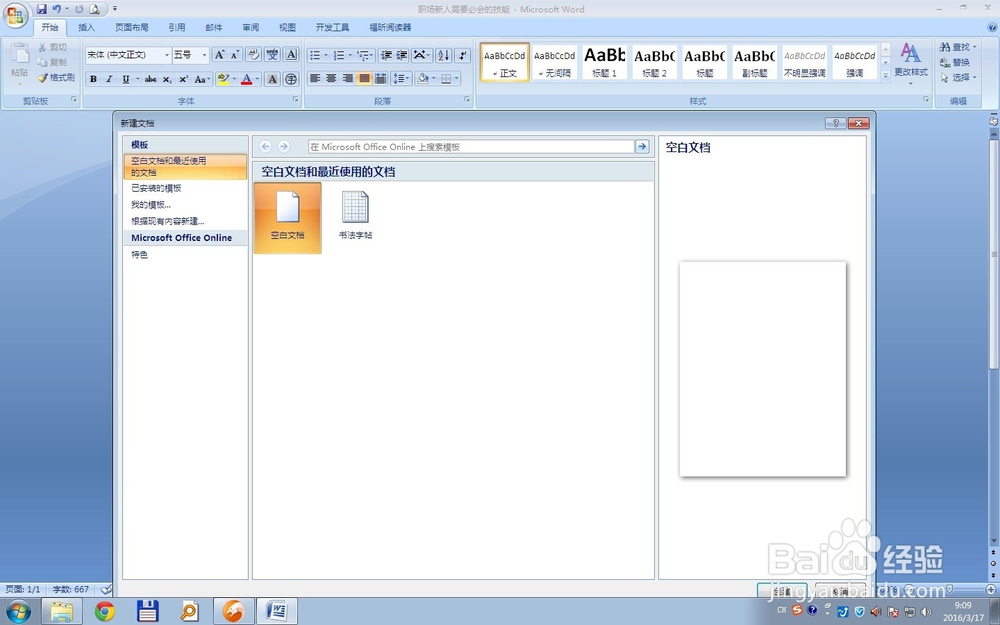Image resolution: width=1000 pixels, height=625 pixels.
Task: Undo using the Quick Access arrow
Action: [x=57, y=9]
